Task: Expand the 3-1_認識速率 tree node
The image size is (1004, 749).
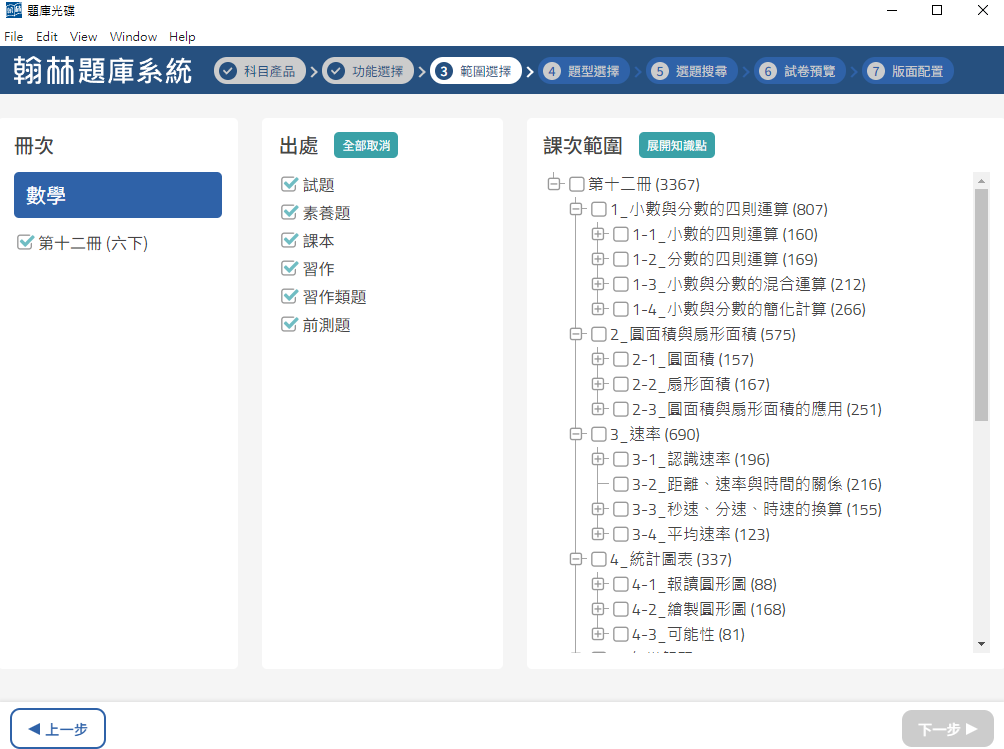Action: (598, 459)
